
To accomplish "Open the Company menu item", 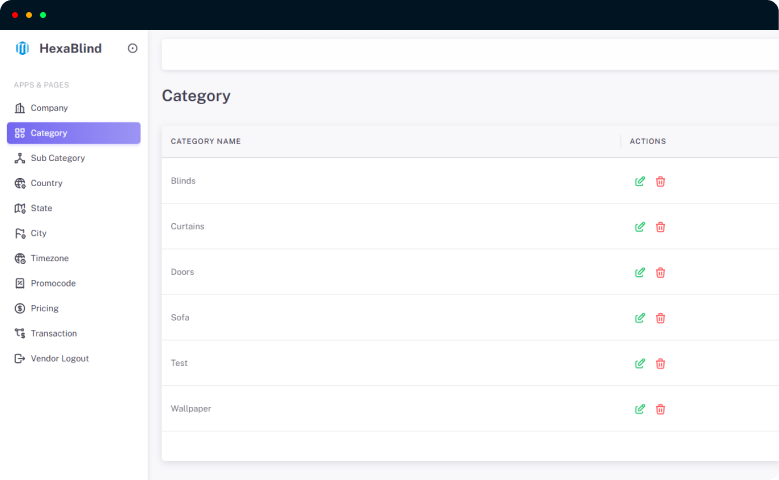I will [x=49, y=108].
